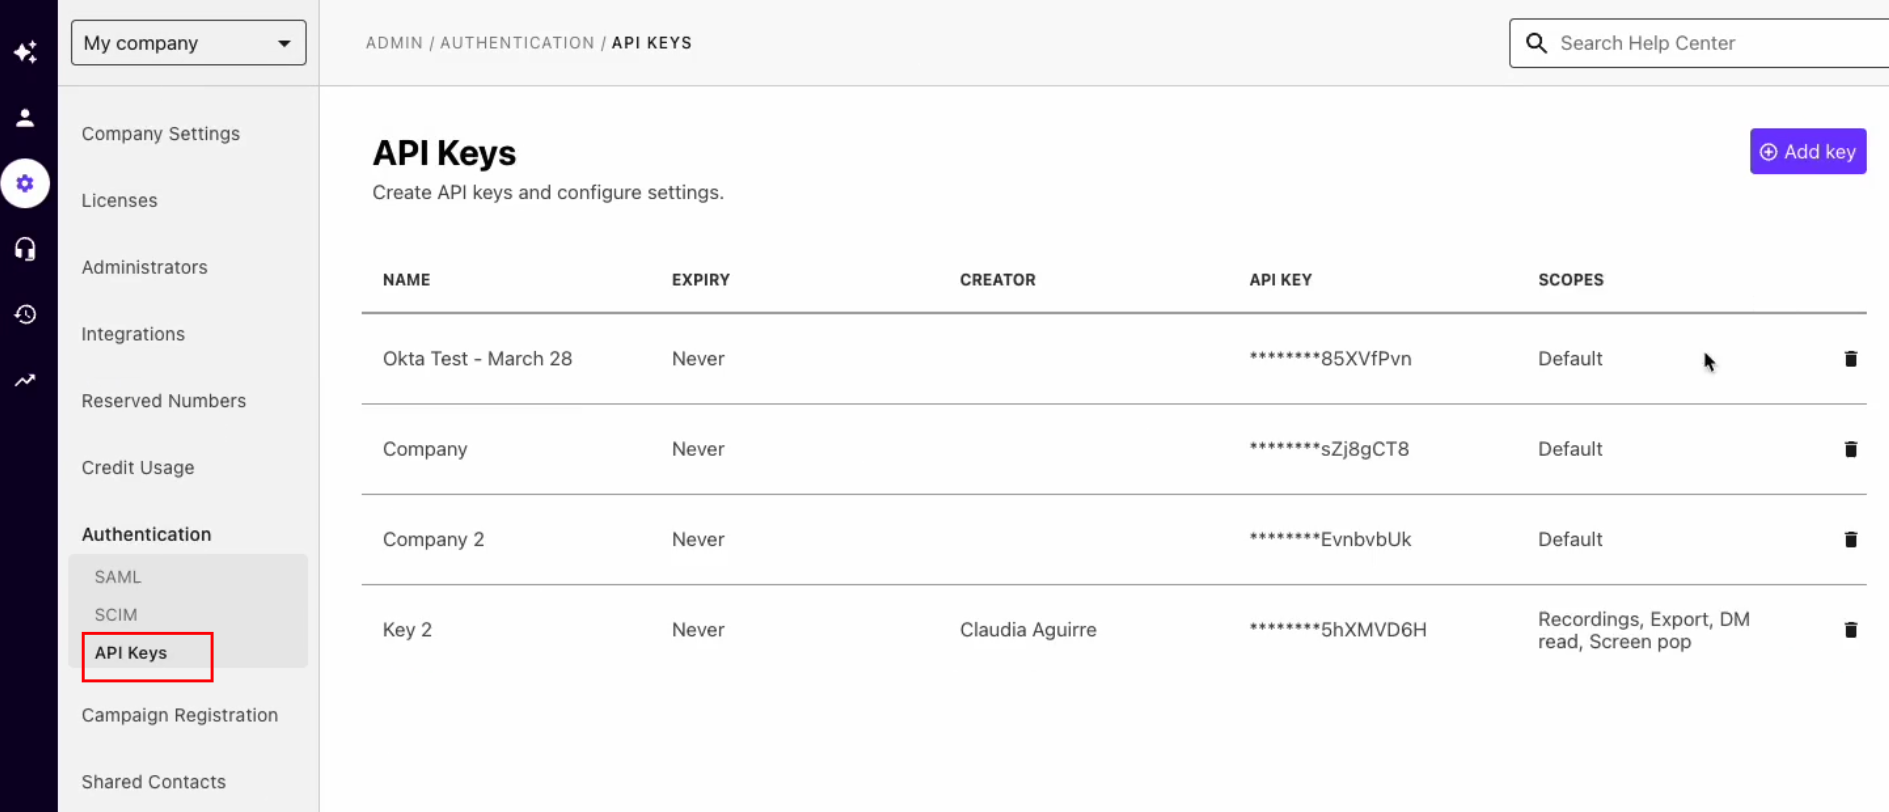Delete the Company 2 API key

[1851, 539]
